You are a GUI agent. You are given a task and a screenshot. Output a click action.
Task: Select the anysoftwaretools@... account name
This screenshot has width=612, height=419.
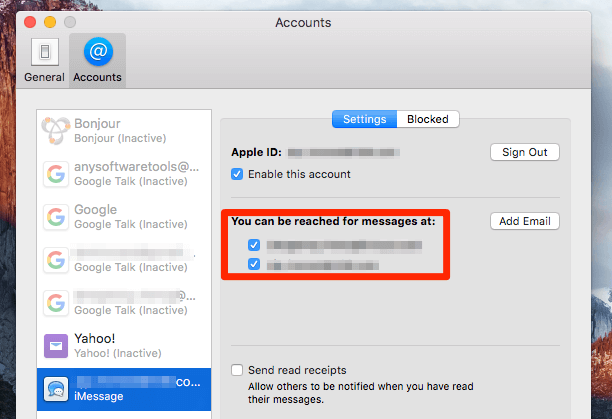pos(137,167)
